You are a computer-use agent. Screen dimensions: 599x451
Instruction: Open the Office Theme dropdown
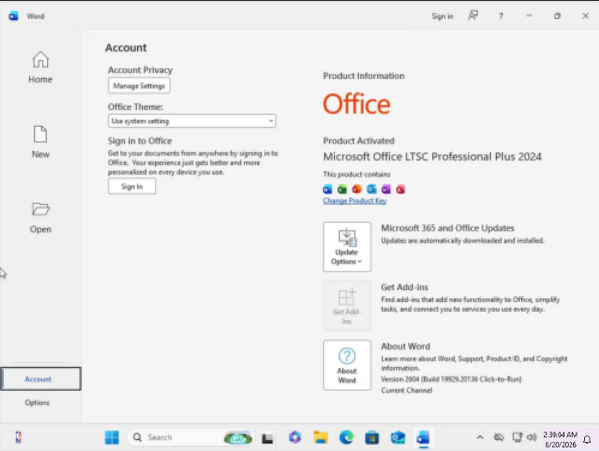coord(192,121)
